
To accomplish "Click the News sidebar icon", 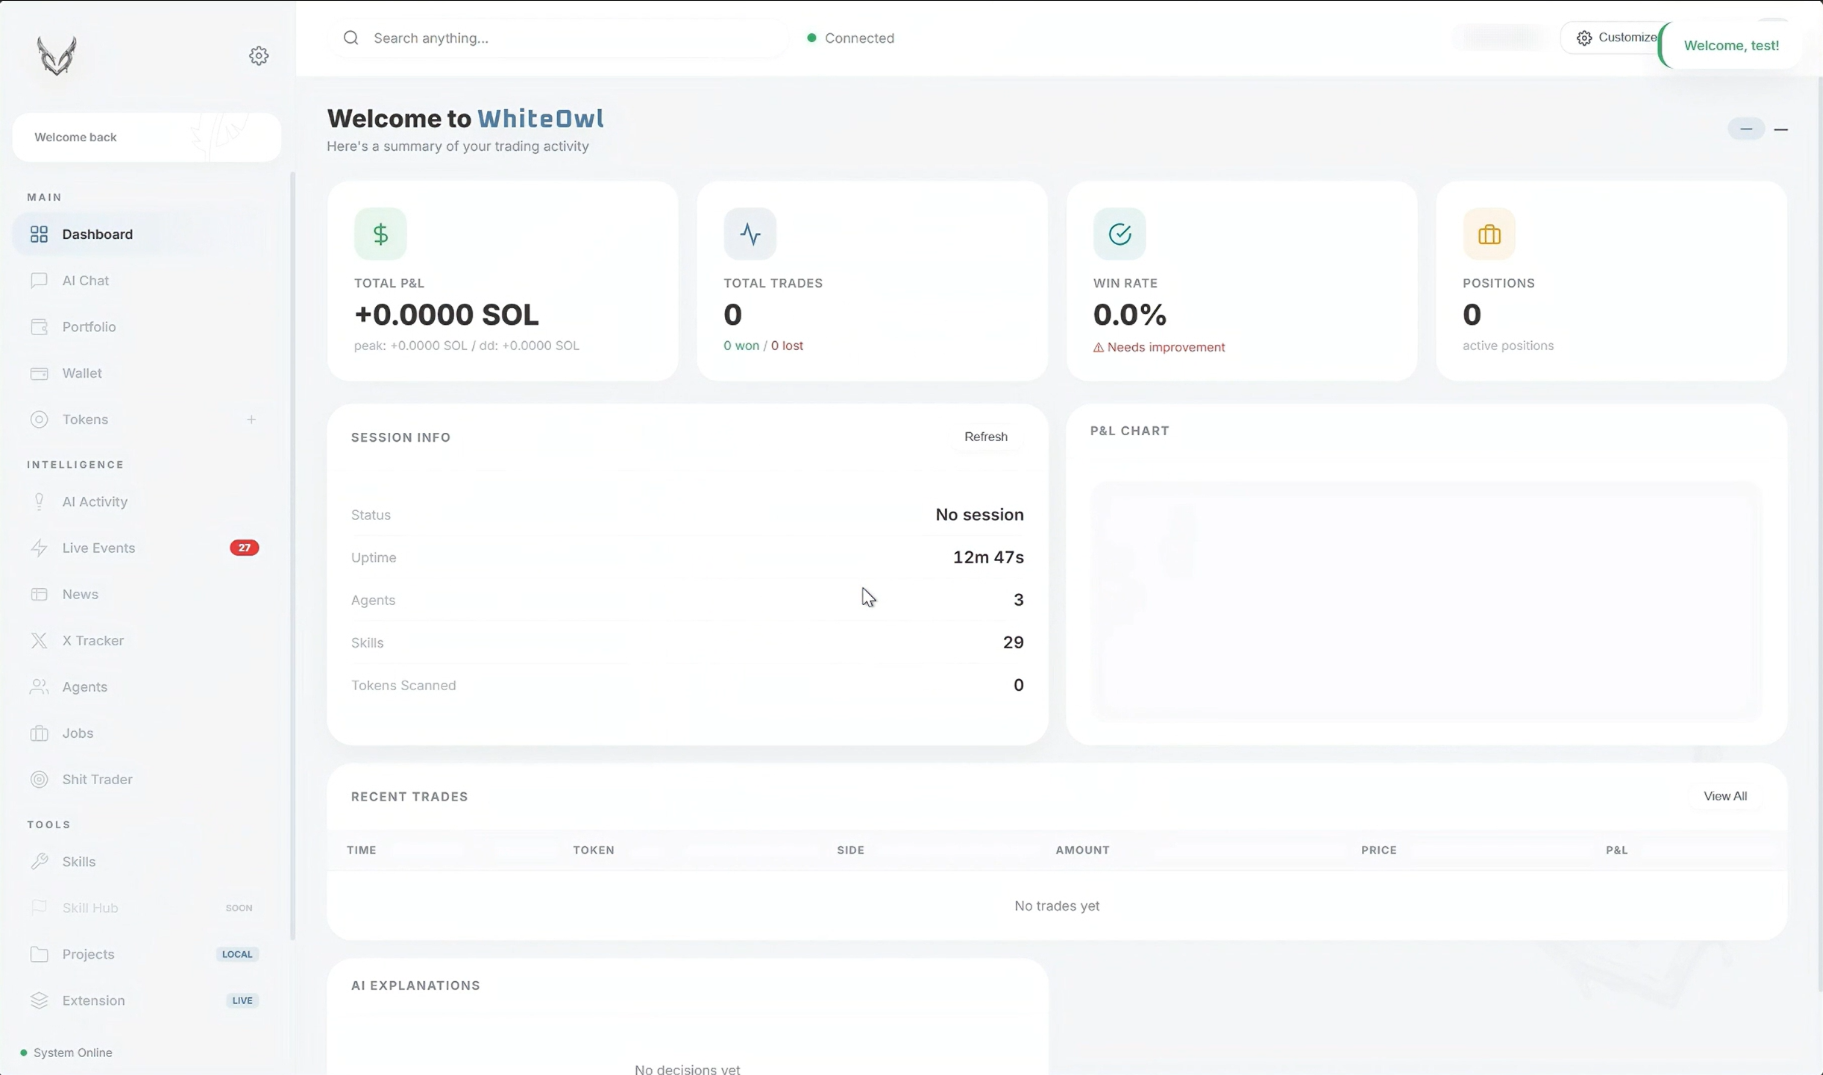I will [39, 594].
